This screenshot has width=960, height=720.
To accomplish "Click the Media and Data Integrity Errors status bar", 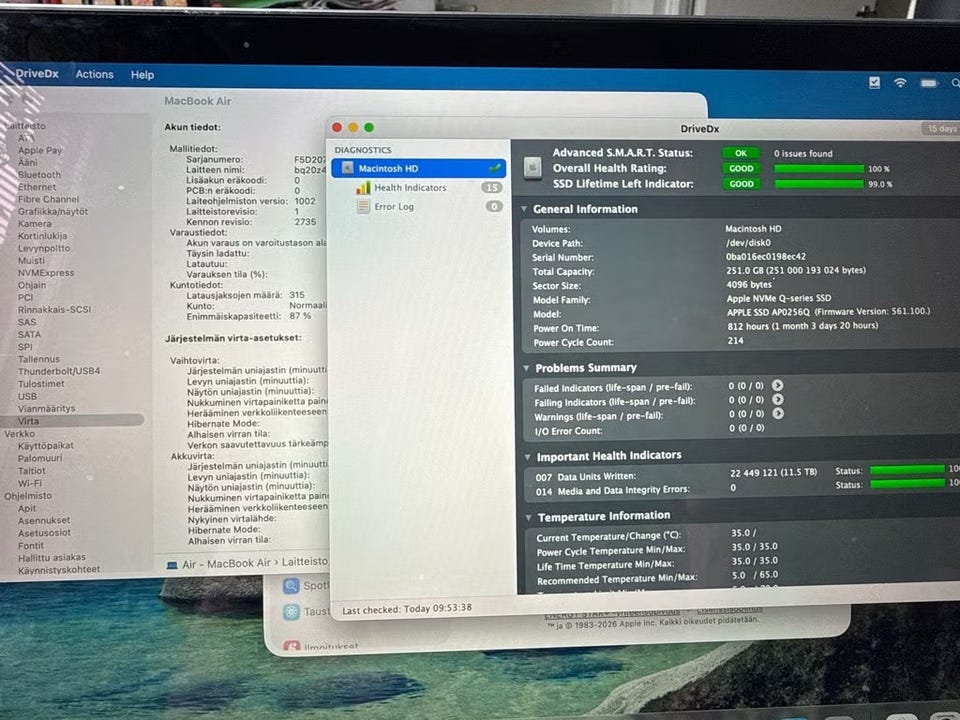I will point(907,484).
